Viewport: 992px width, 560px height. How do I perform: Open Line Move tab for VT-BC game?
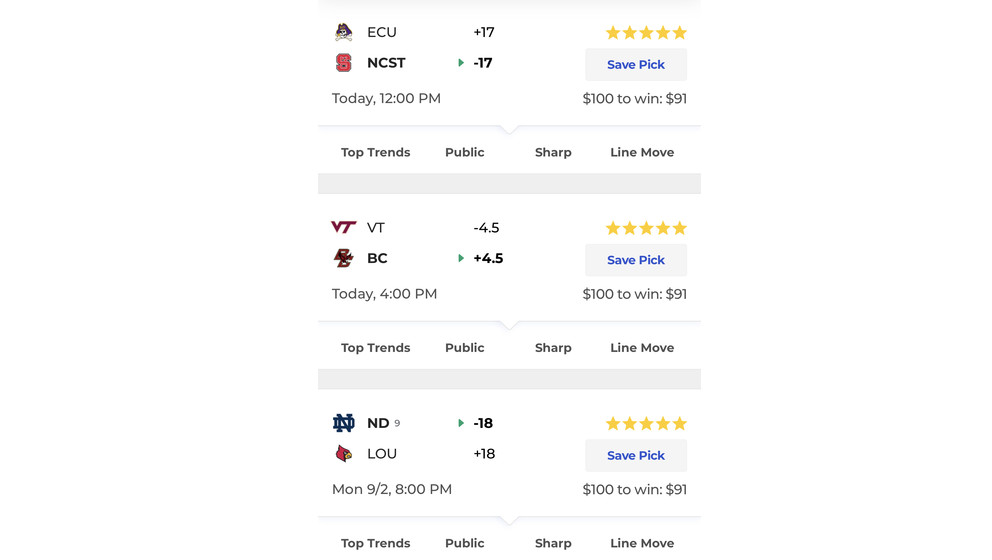tap(642, 348)
